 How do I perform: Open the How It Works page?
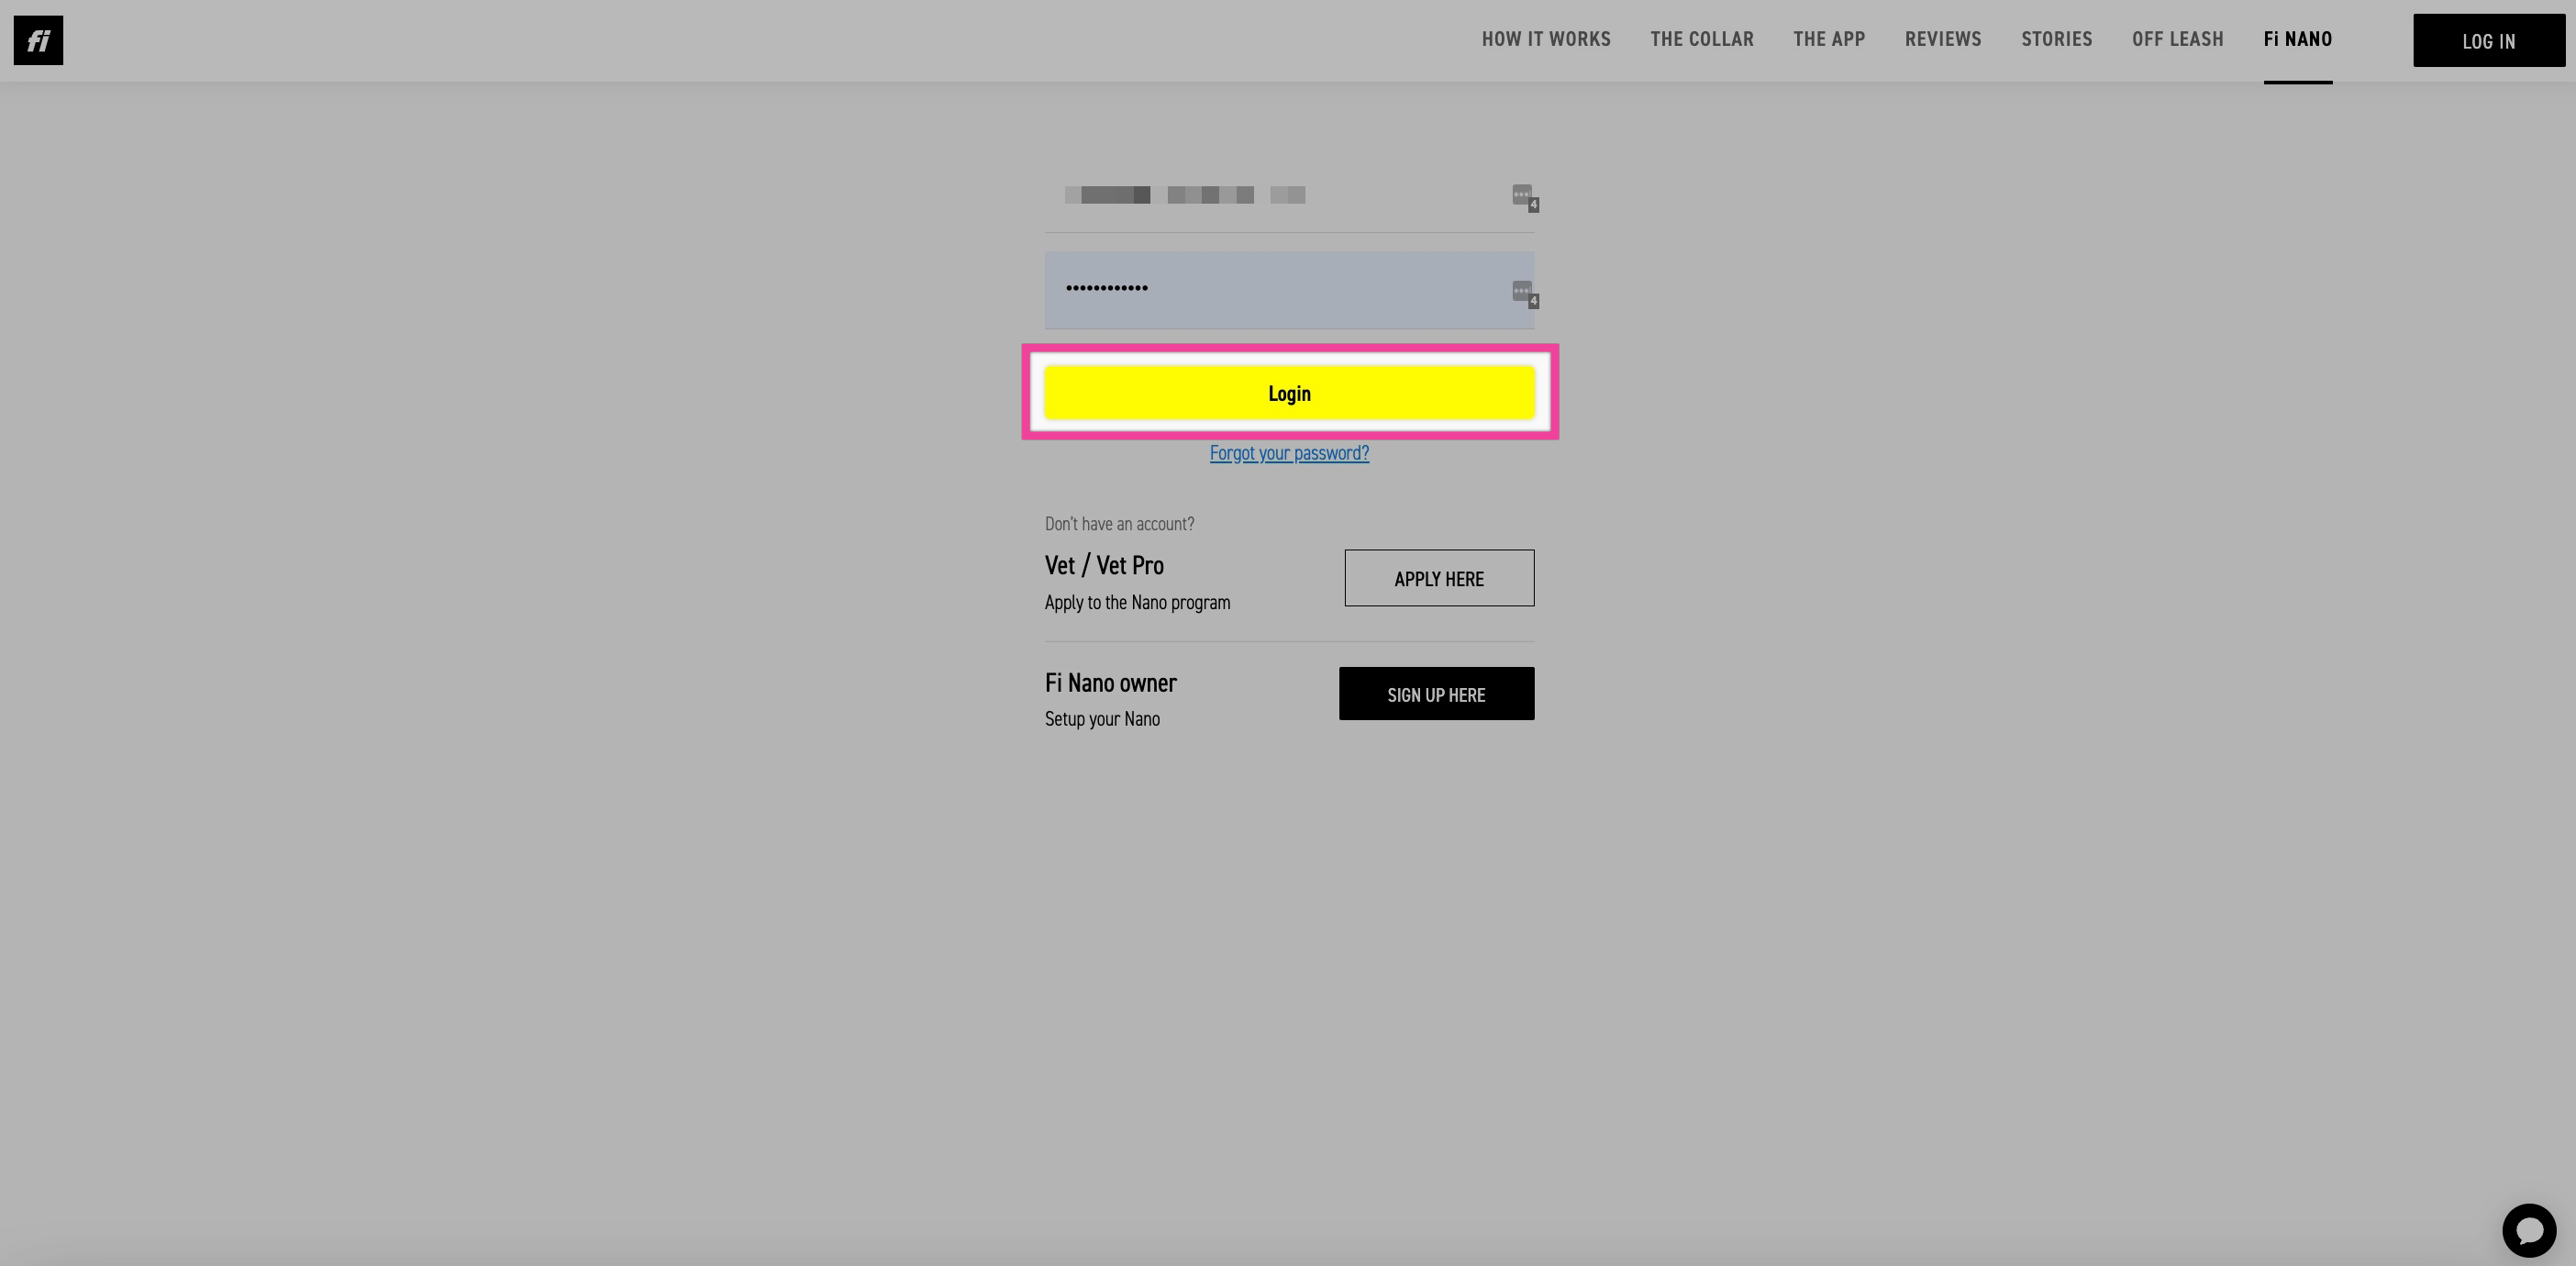[x=1546, y=39]
